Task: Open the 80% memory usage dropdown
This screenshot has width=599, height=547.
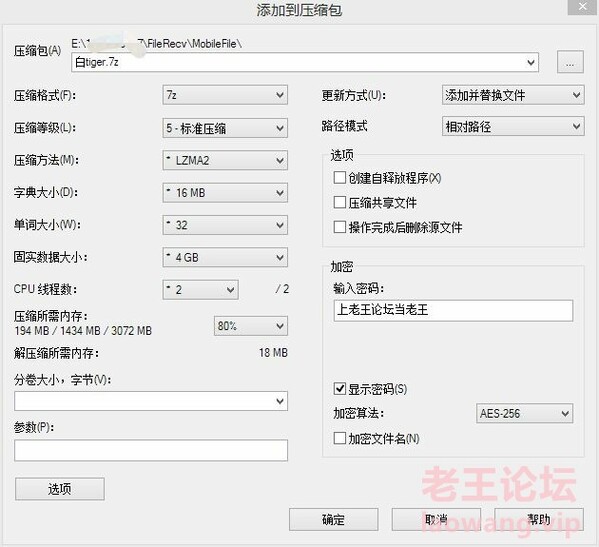Action: tap(251, 326)
